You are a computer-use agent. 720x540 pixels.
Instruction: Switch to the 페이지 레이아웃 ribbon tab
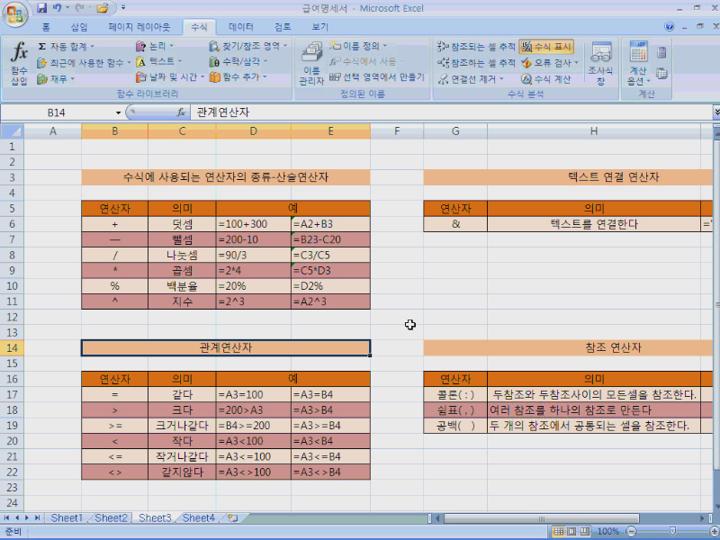click(139, 27)
